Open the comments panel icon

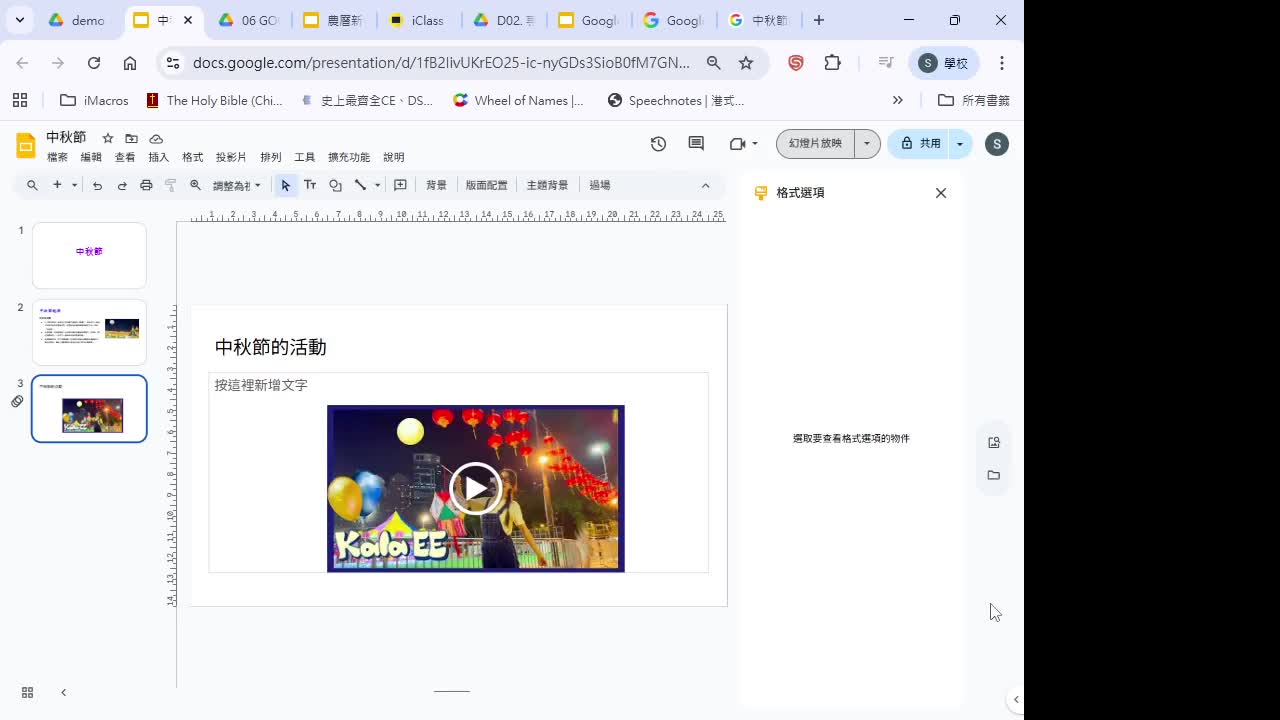[695, 144]
